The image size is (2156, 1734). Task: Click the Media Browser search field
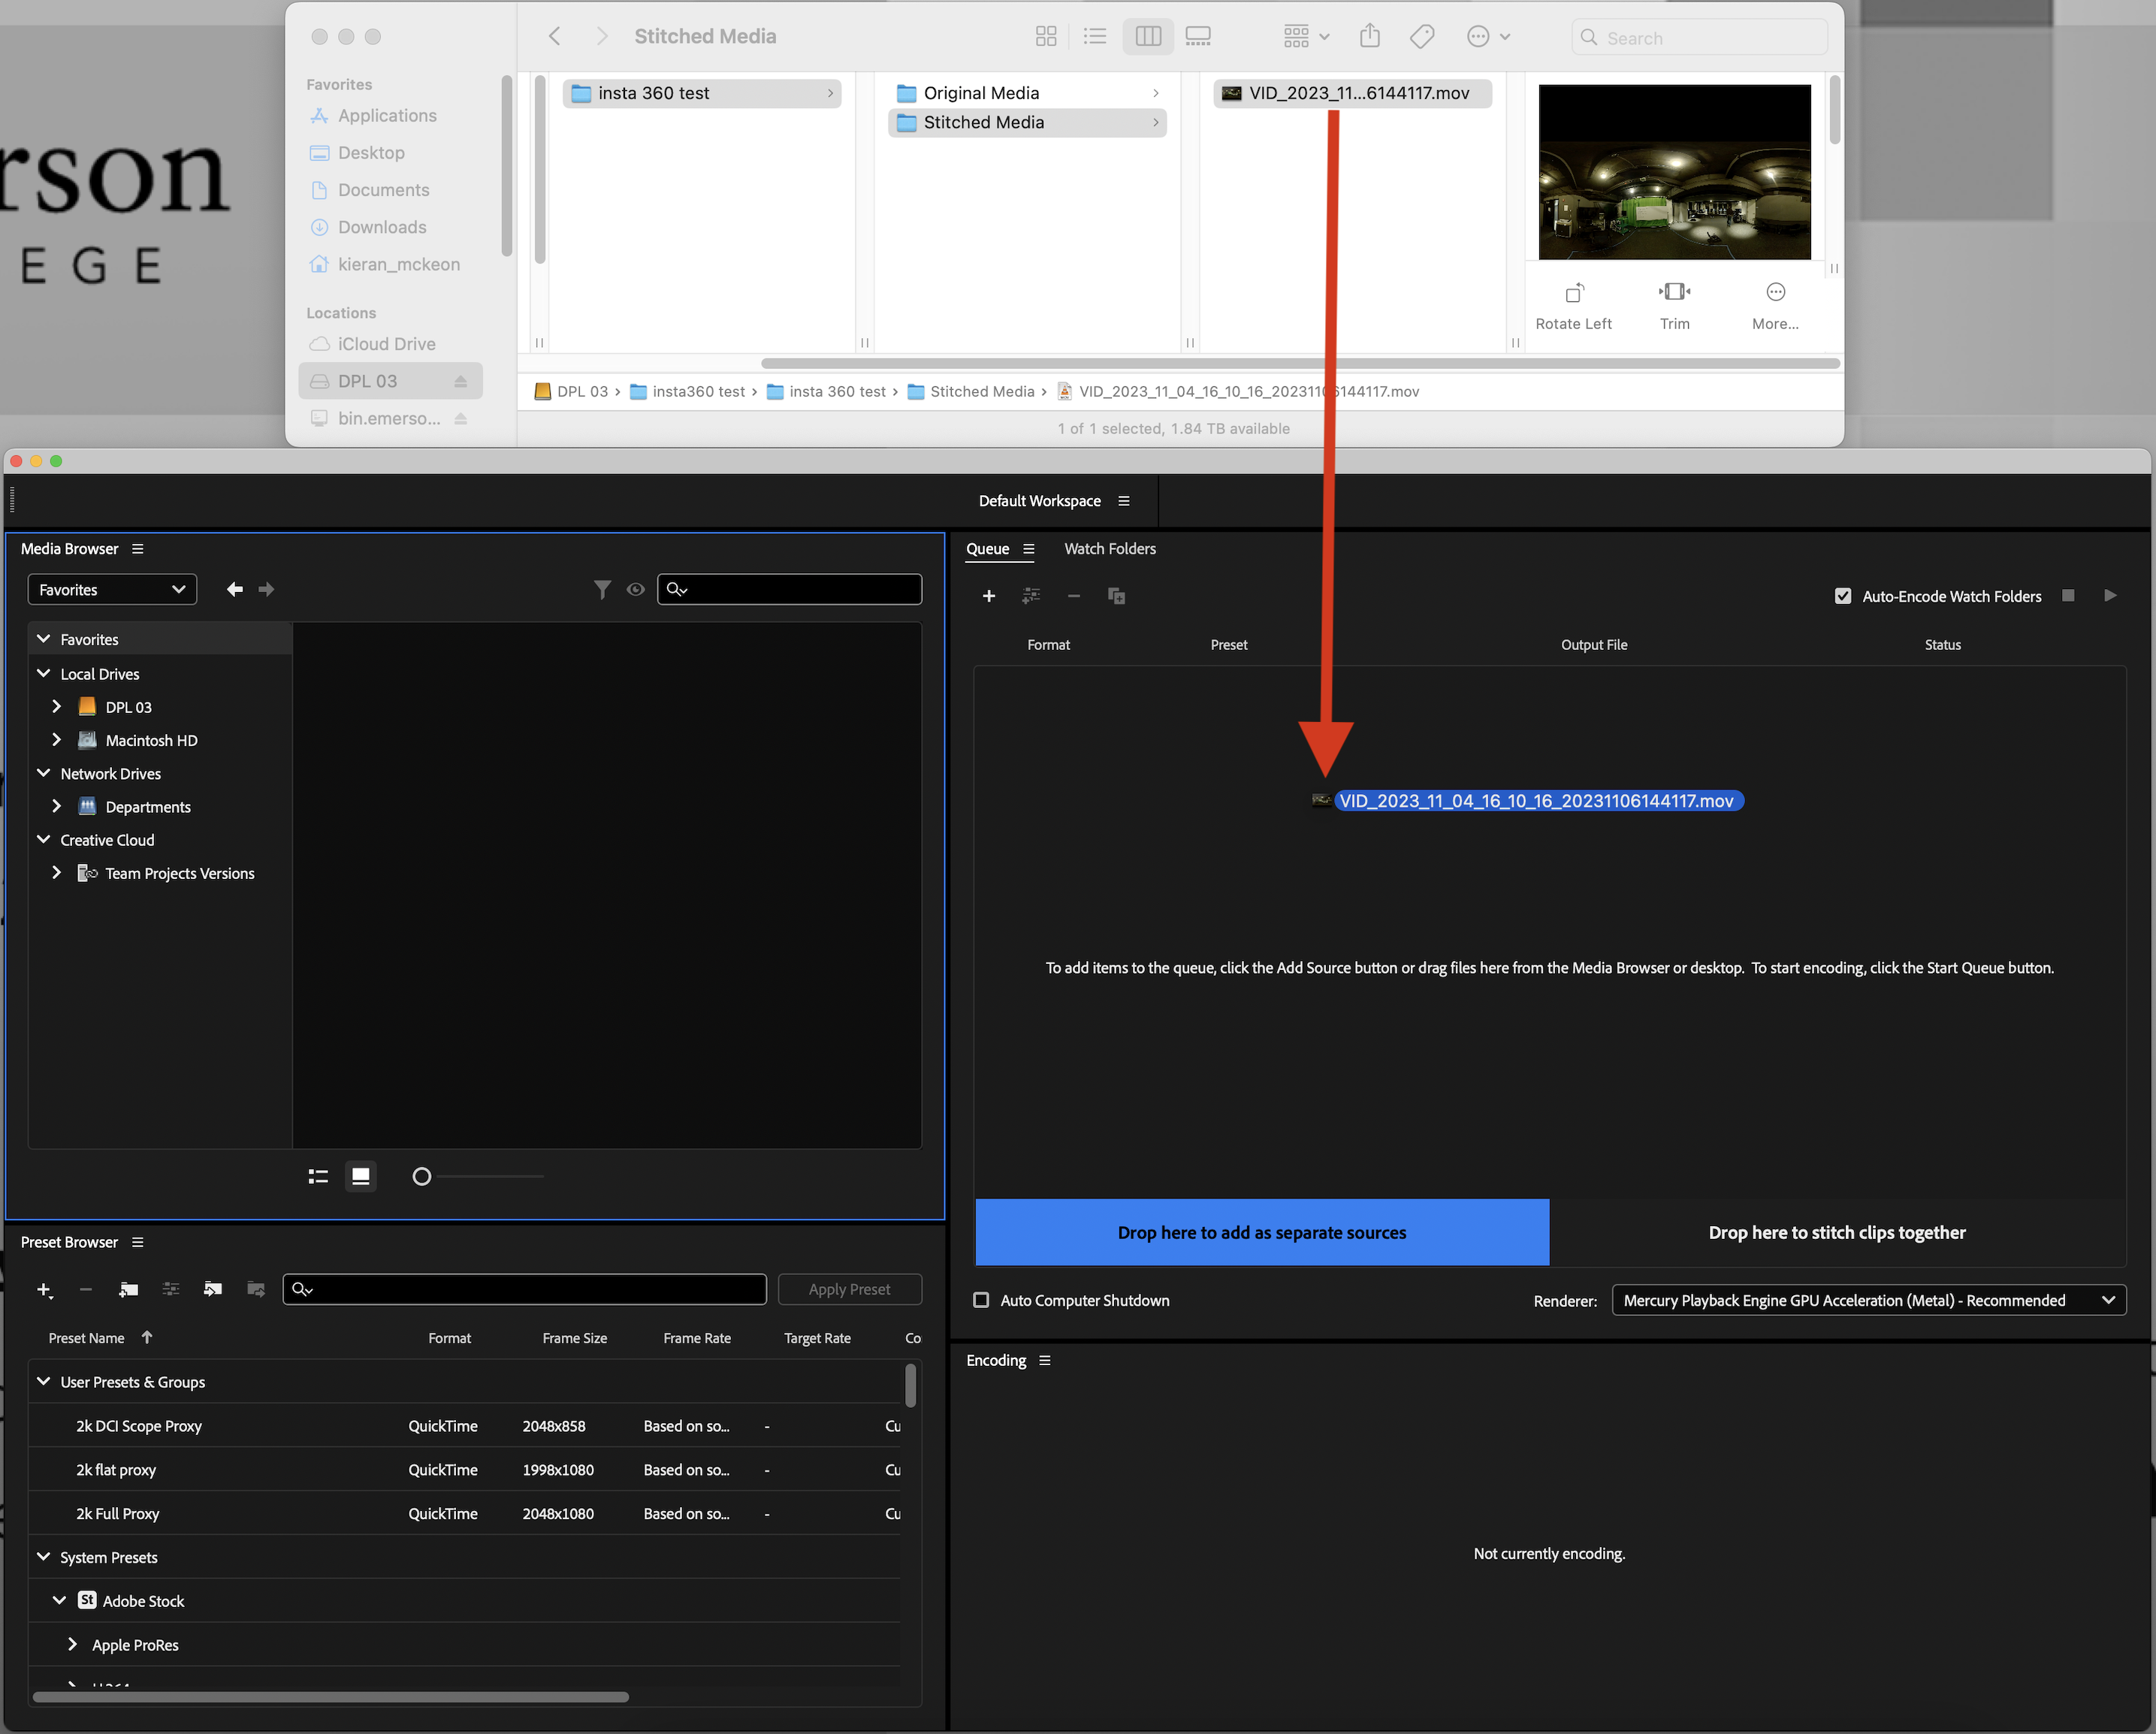[x=789, y=590]
